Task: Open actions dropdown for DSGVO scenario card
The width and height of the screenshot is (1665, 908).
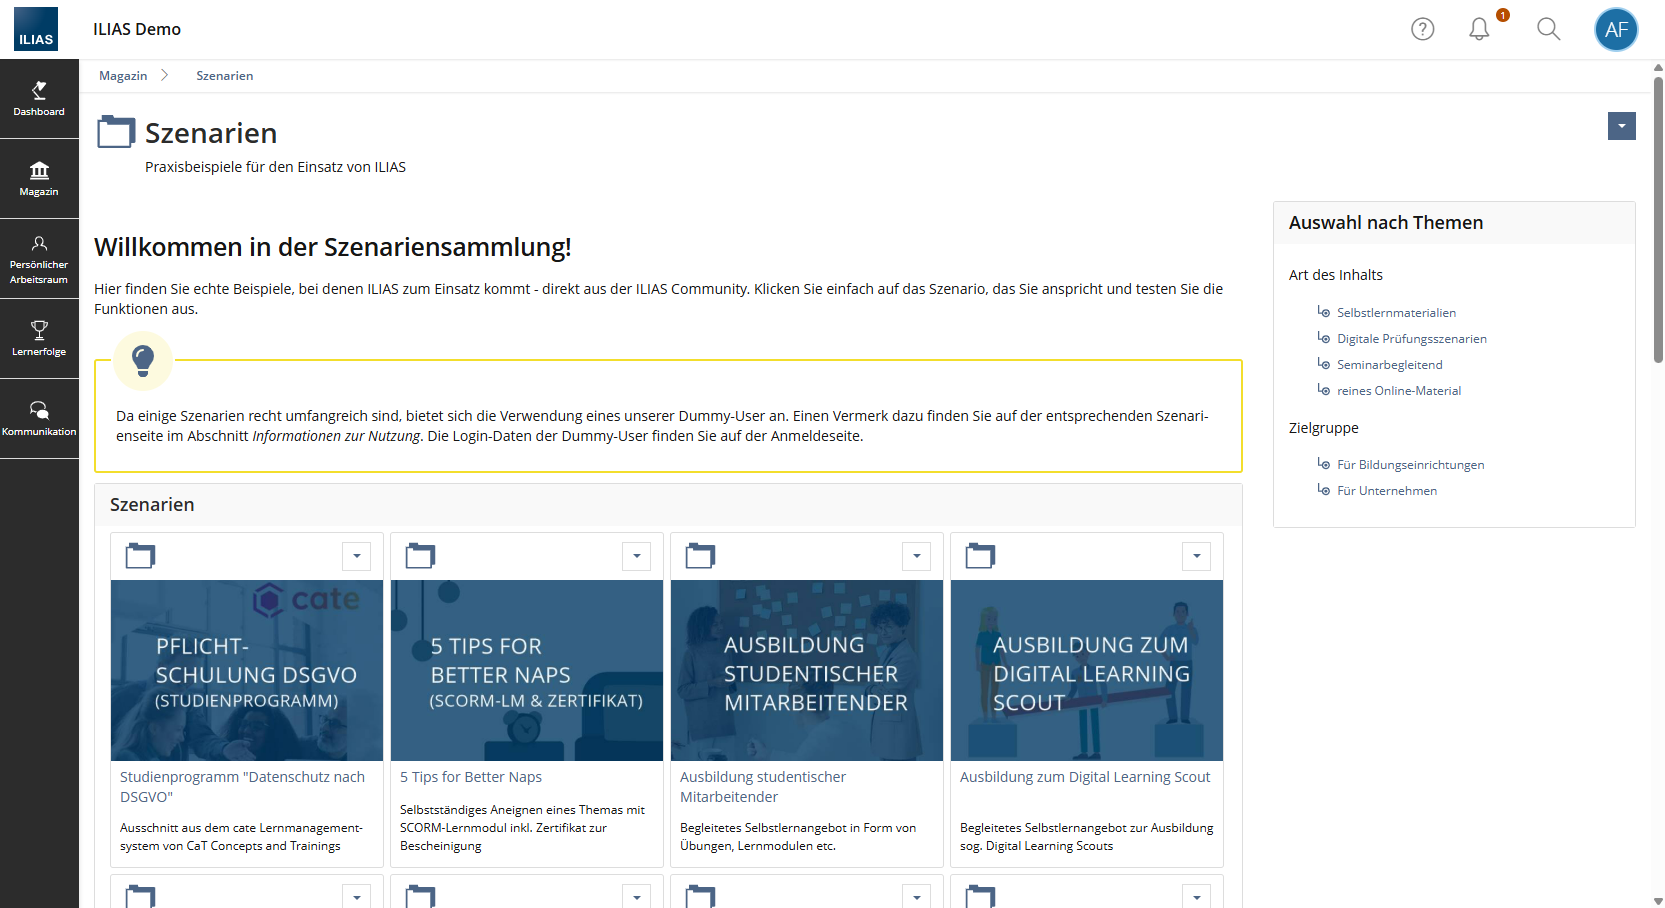Action: 356,556
